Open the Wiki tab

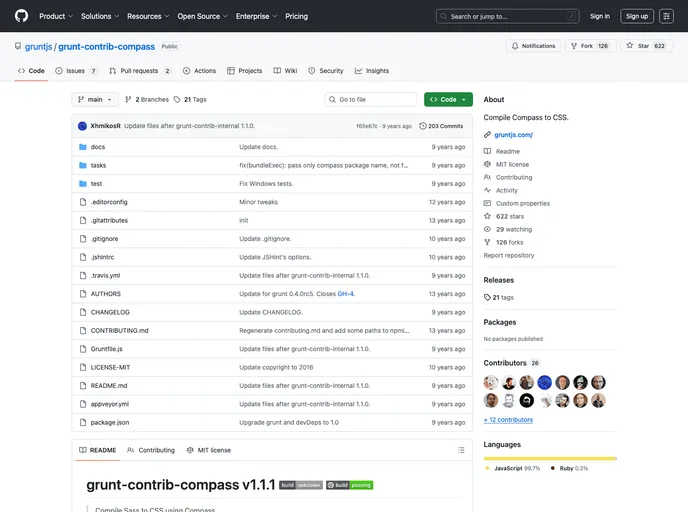(x=285, y=71)
